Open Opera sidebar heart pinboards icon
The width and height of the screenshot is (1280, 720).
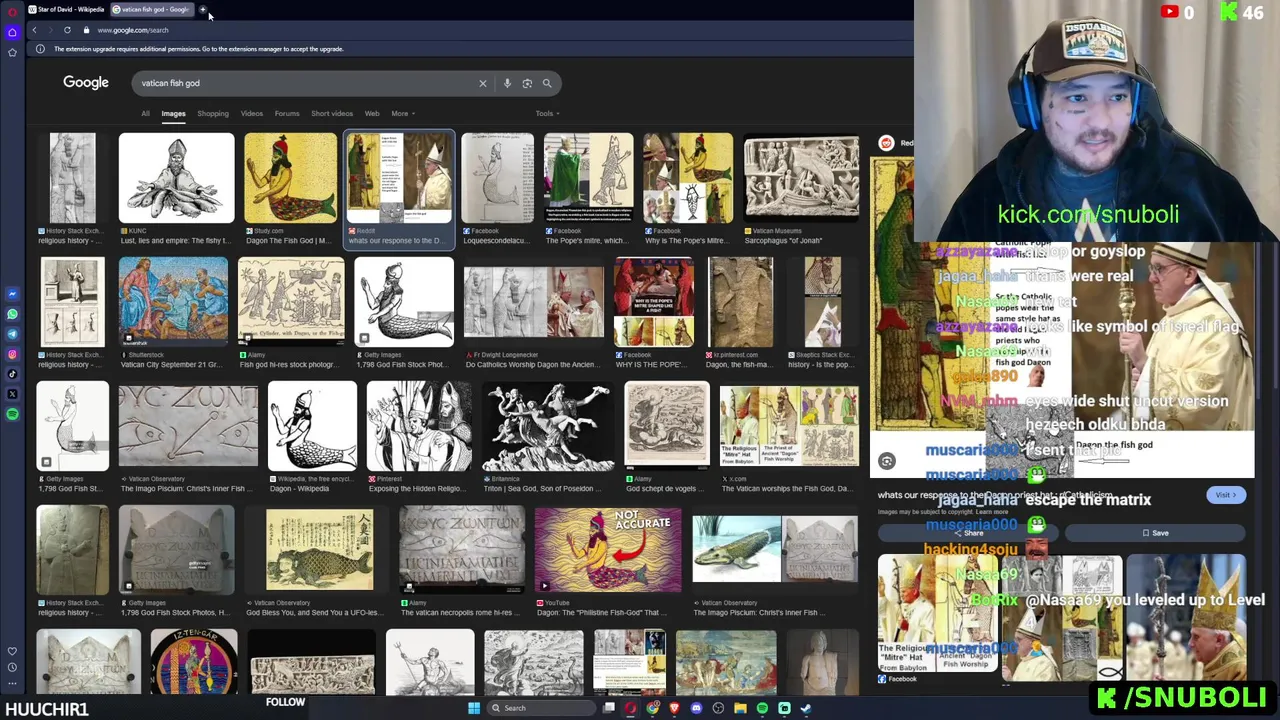pos(12,651)
